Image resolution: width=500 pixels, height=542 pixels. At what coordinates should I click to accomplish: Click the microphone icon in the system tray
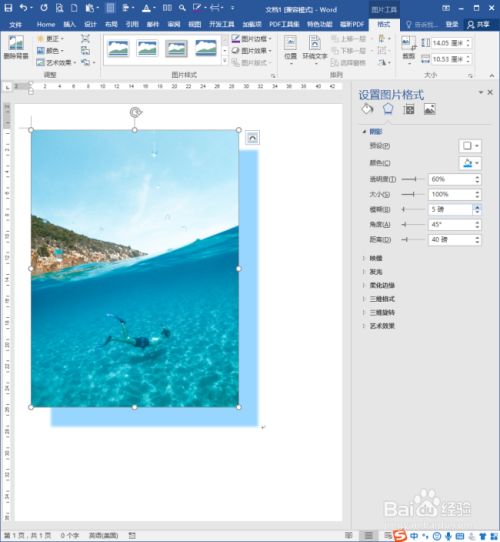tap(448, 536)
